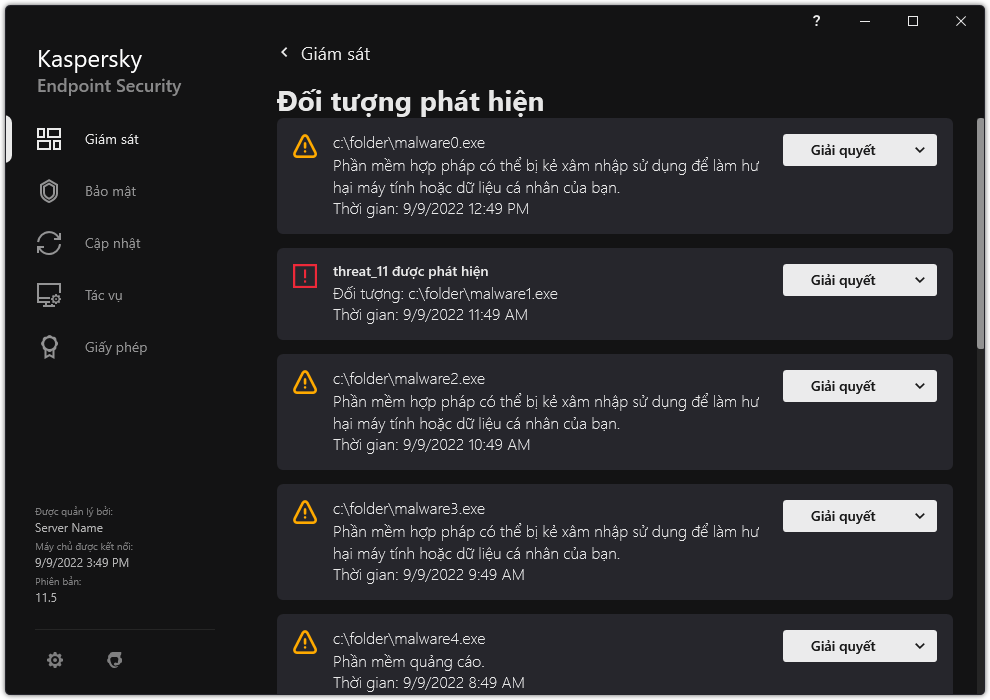The height and width of the screenshot is (700, 990).
Task: Click the support icon beside the gear
Action: click(114, 660)
